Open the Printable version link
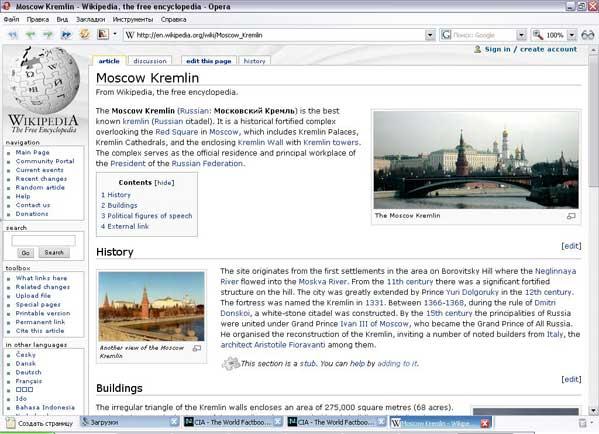The image size is (599, 434). pos(43,313)
